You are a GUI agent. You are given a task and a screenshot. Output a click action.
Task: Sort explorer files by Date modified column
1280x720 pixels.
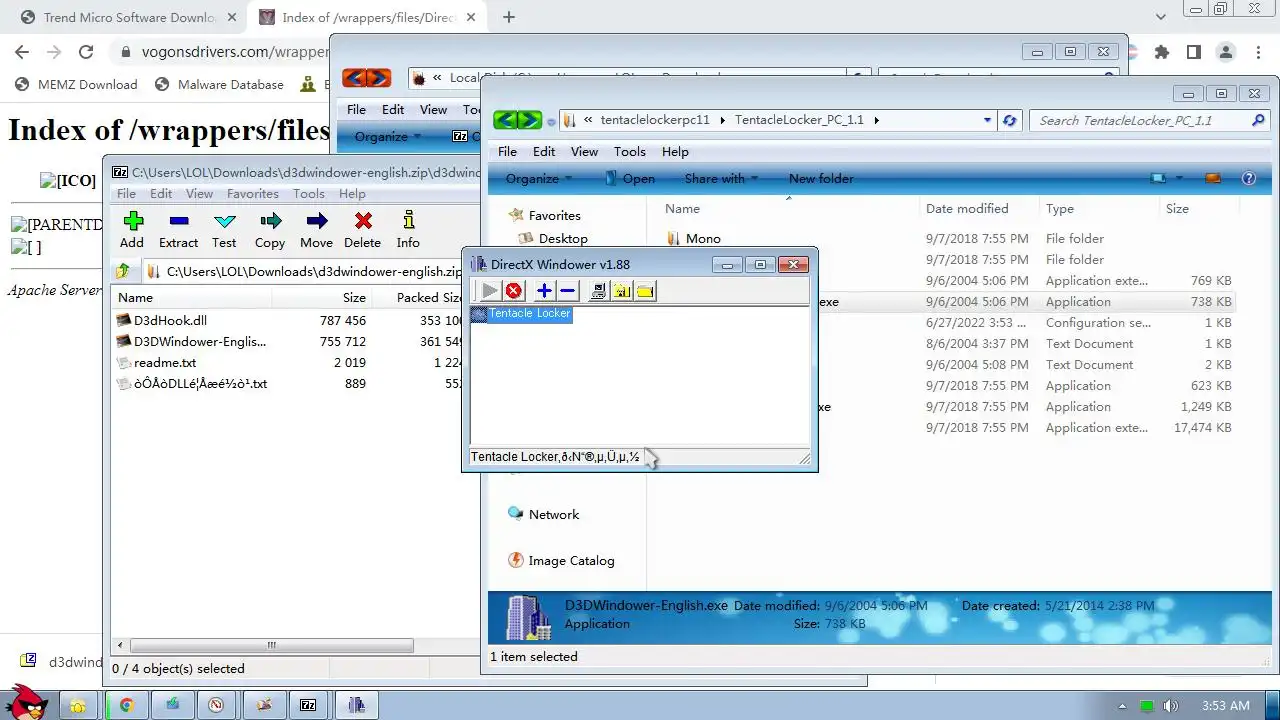(967, 209)
